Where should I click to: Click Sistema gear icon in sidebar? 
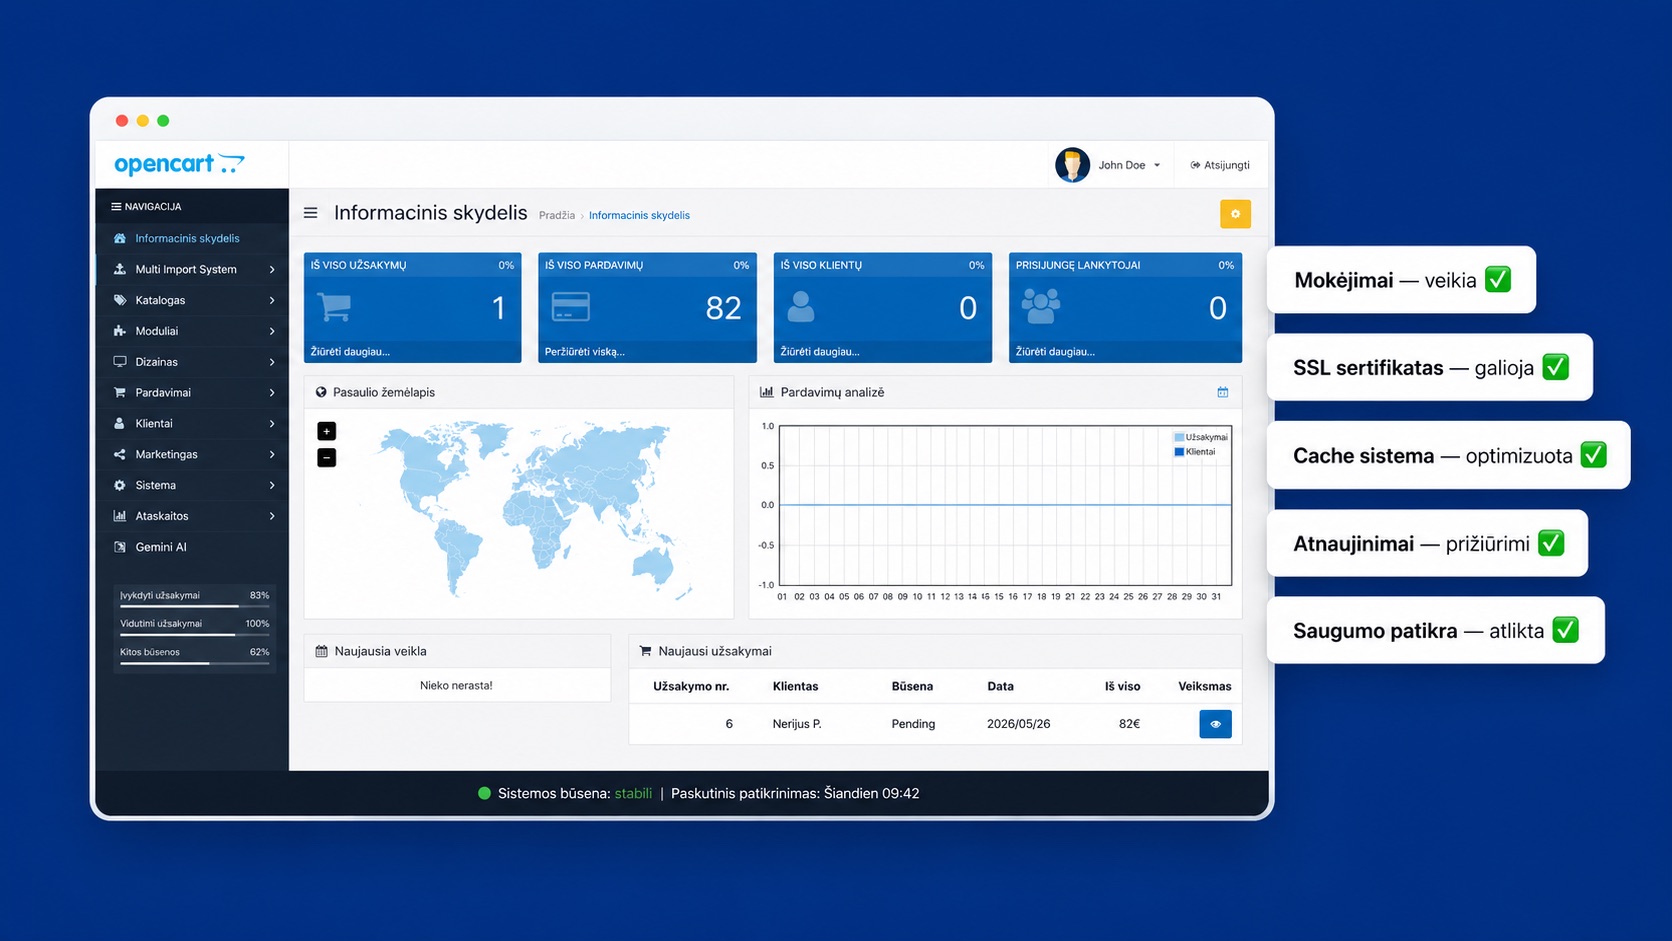[x=120, y=486]
